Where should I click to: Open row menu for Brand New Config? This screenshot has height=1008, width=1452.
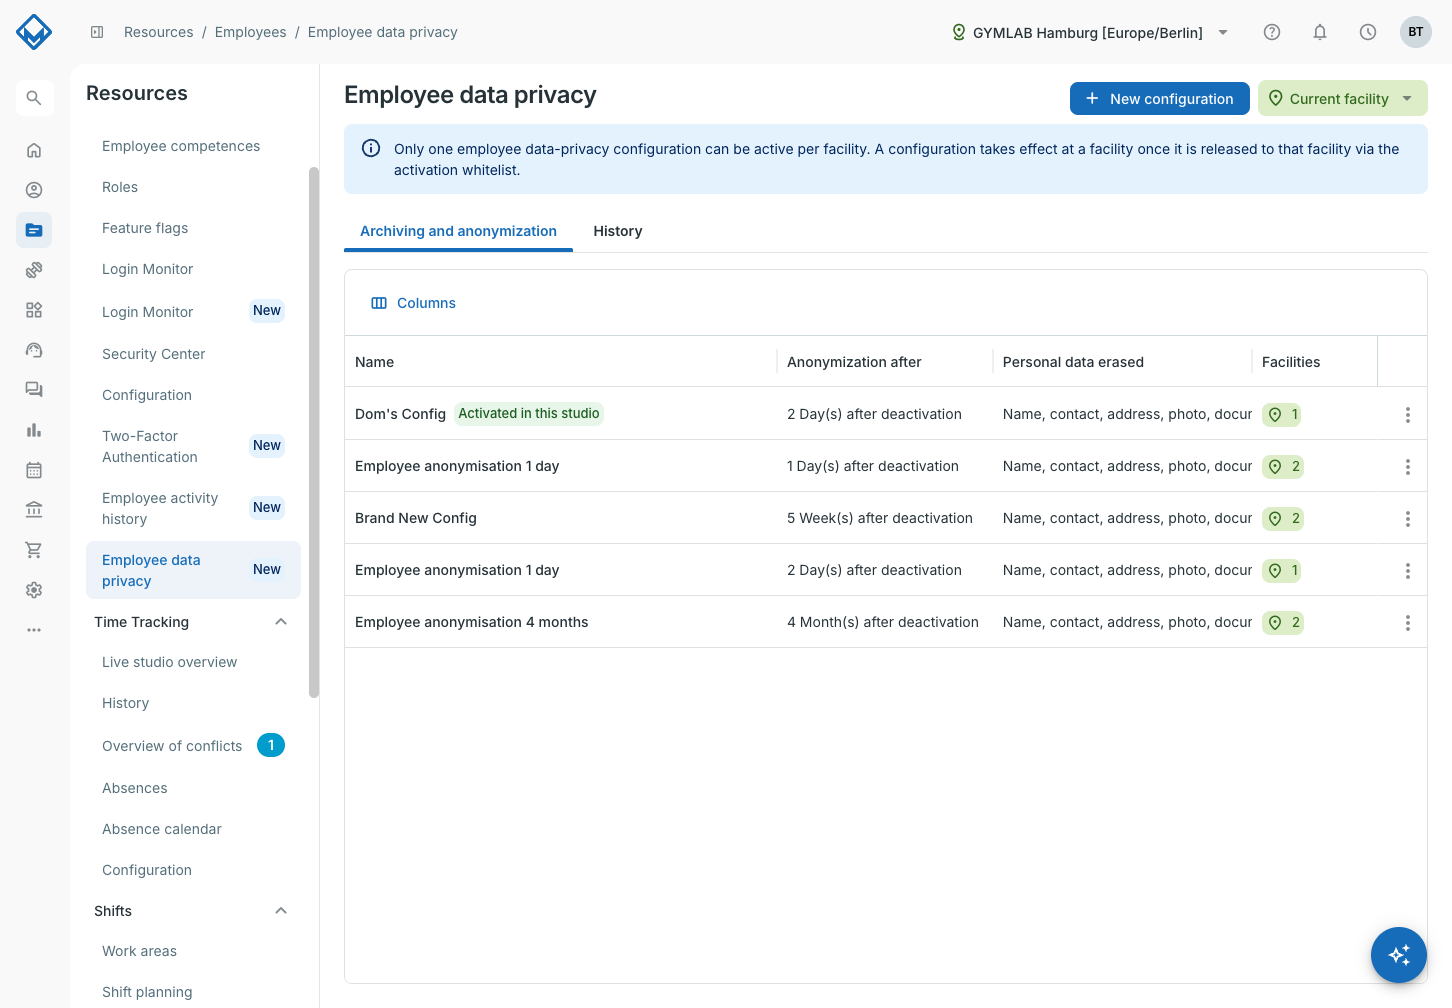(1407, 518)
